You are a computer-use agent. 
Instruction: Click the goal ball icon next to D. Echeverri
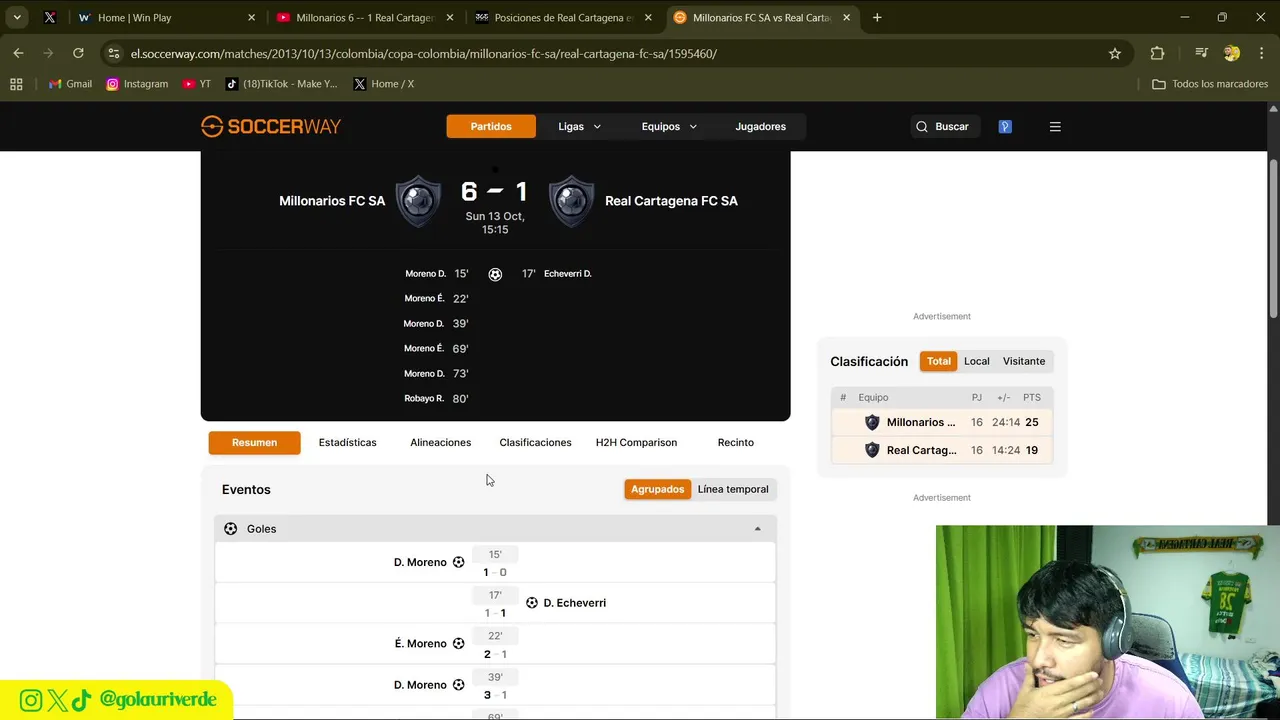point(532,603)
